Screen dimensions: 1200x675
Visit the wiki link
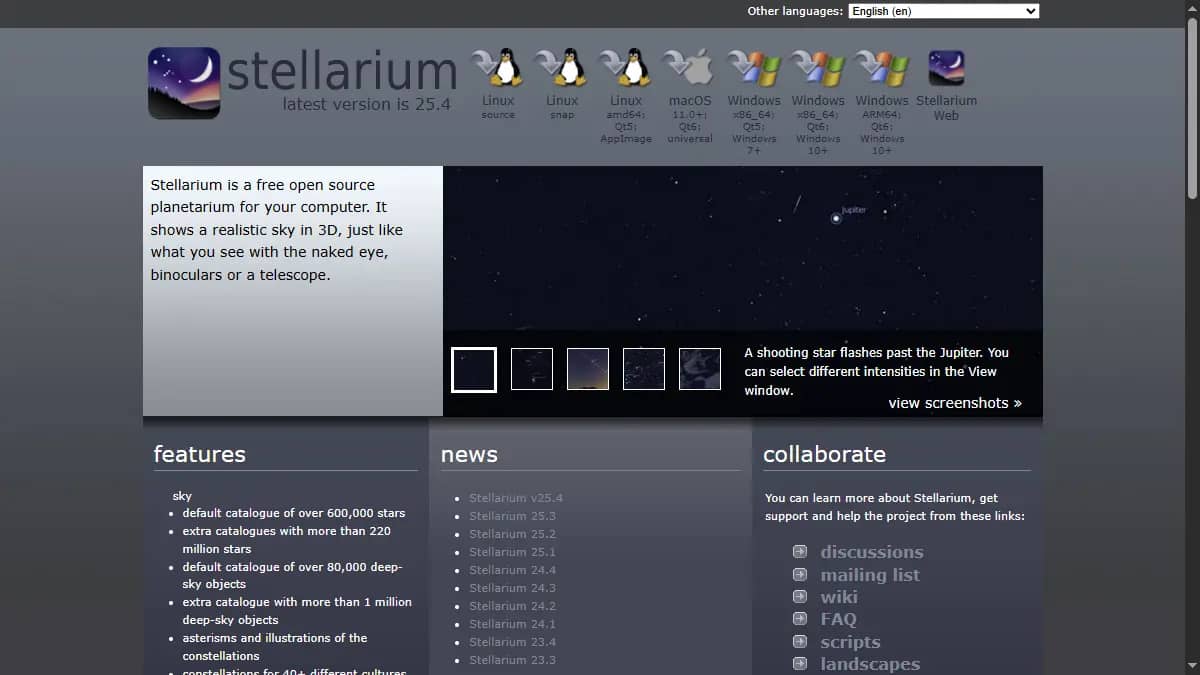pyautogui.click(x=839, y=597)
